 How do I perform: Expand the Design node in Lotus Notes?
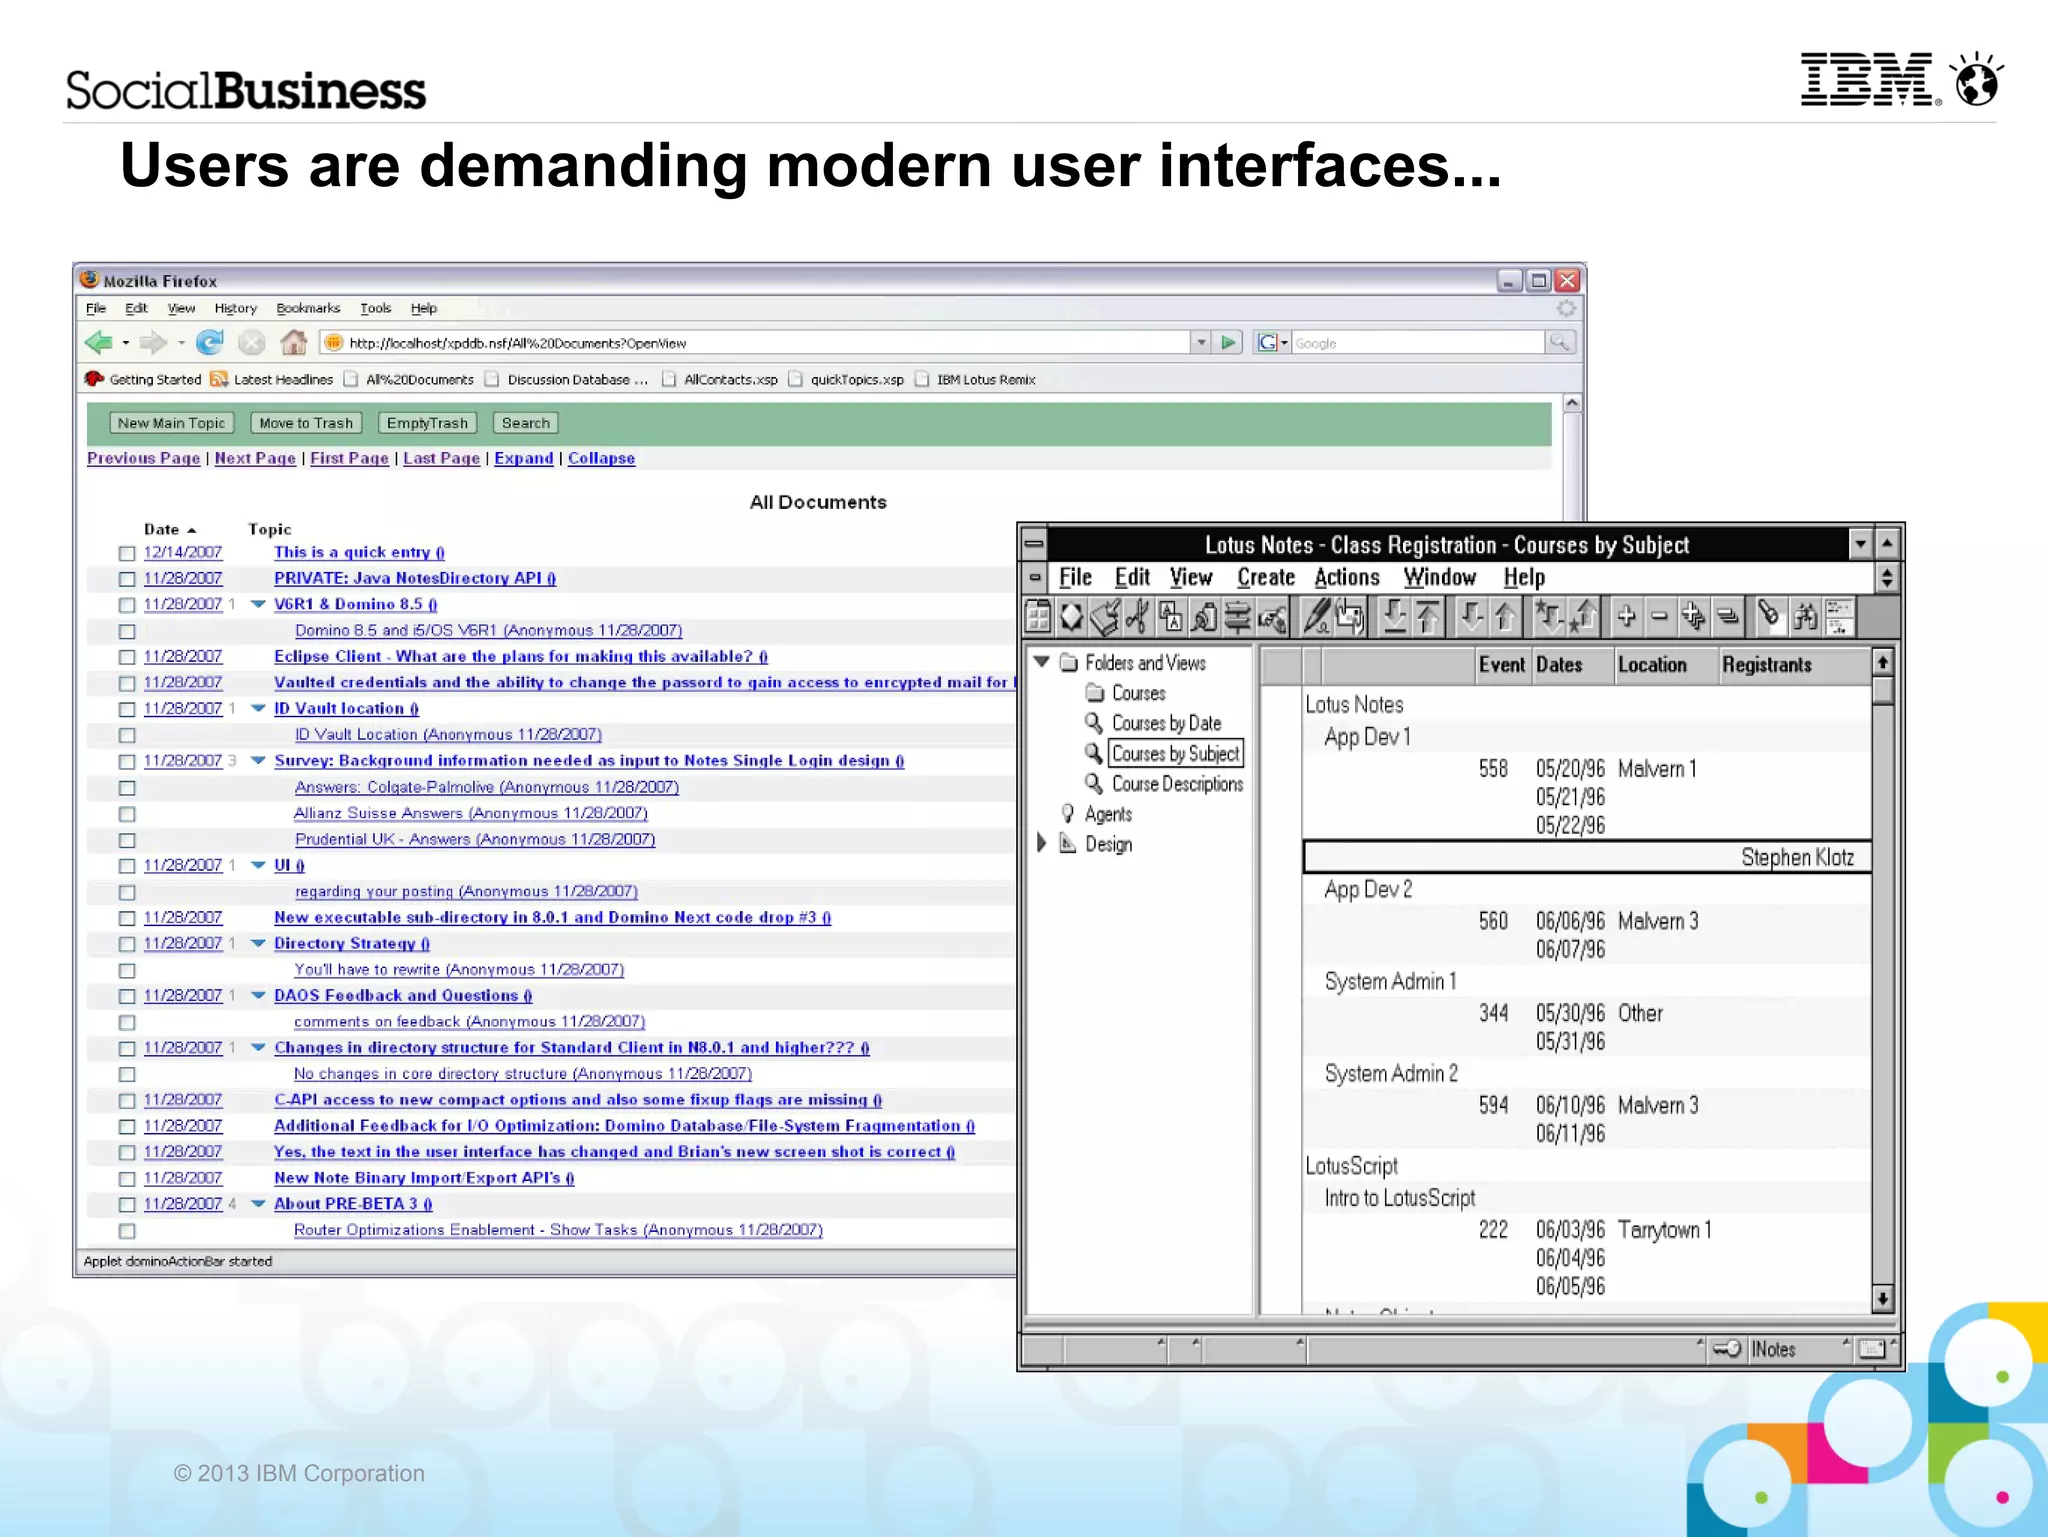click(x=1041, y=843)
